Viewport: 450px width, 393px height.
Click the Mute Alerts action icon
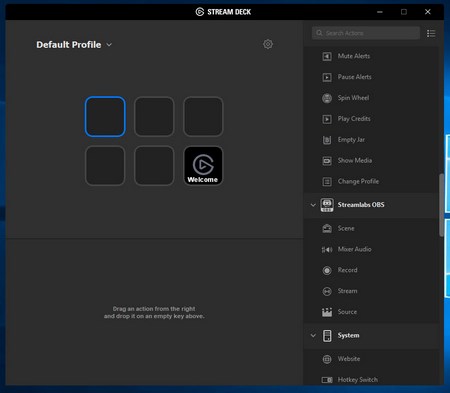pyautogui.click(x=327, y=56)
